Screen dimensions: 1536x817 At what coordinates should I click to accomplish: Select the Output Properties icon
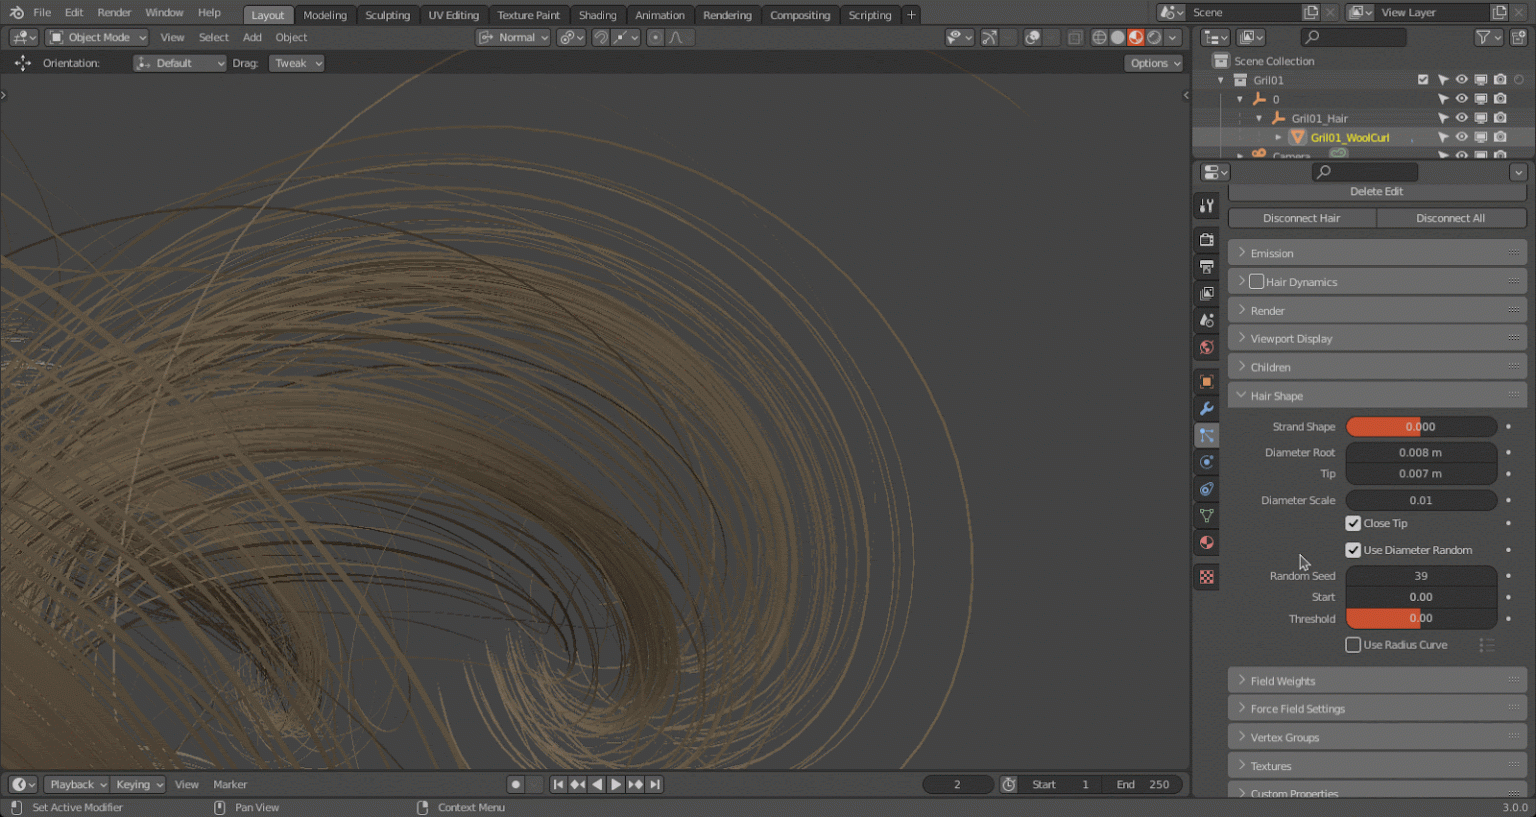1206,267
